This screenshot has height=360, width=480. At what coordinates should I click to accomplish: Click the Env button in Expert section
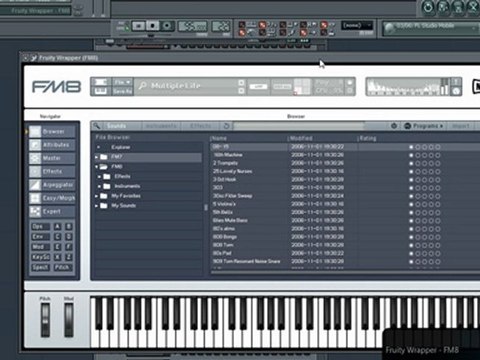(40, 237)
